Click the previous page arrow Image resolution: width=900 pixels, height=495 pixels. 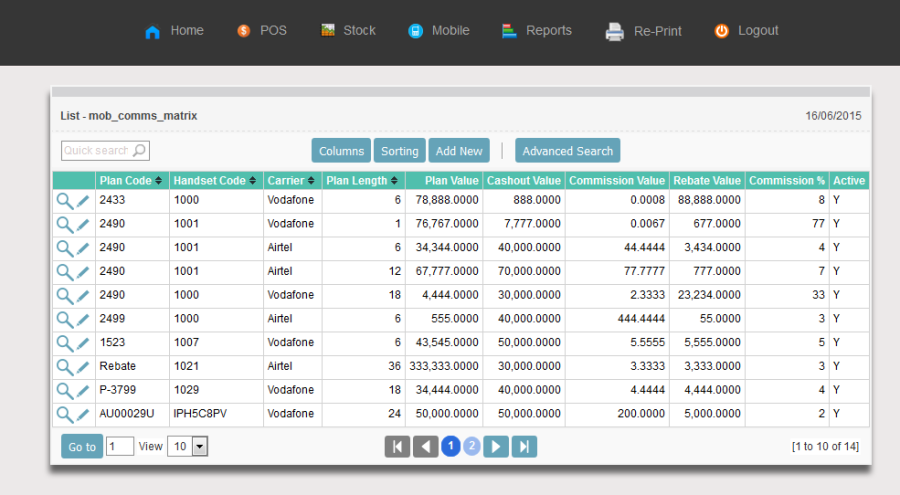[425, 447]
